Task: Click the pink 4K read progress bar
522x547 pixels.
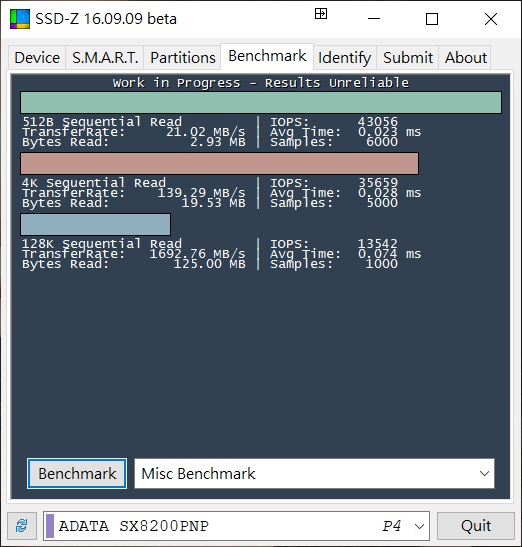Action: 219,163
